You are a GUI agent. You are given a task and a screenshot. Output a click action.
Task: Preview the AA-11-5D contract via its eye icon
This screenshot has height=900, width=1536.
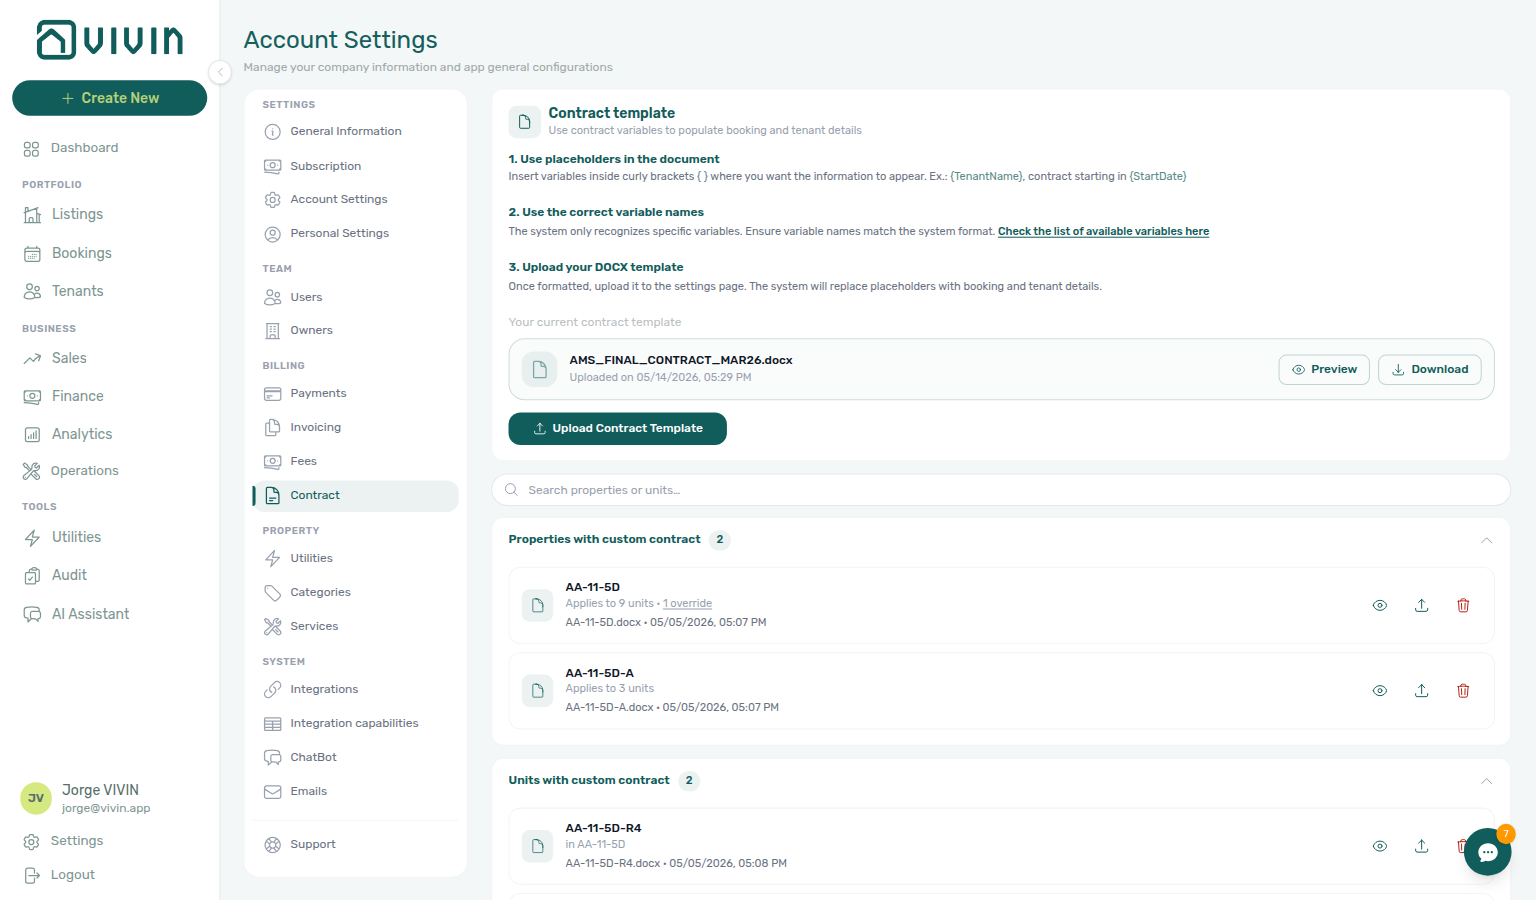[x=1380, y=606]
